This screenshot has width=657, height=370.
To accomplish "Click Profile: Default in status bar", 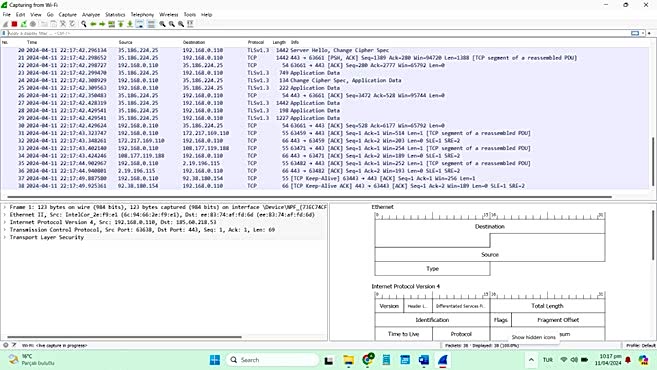I will 640,346.
